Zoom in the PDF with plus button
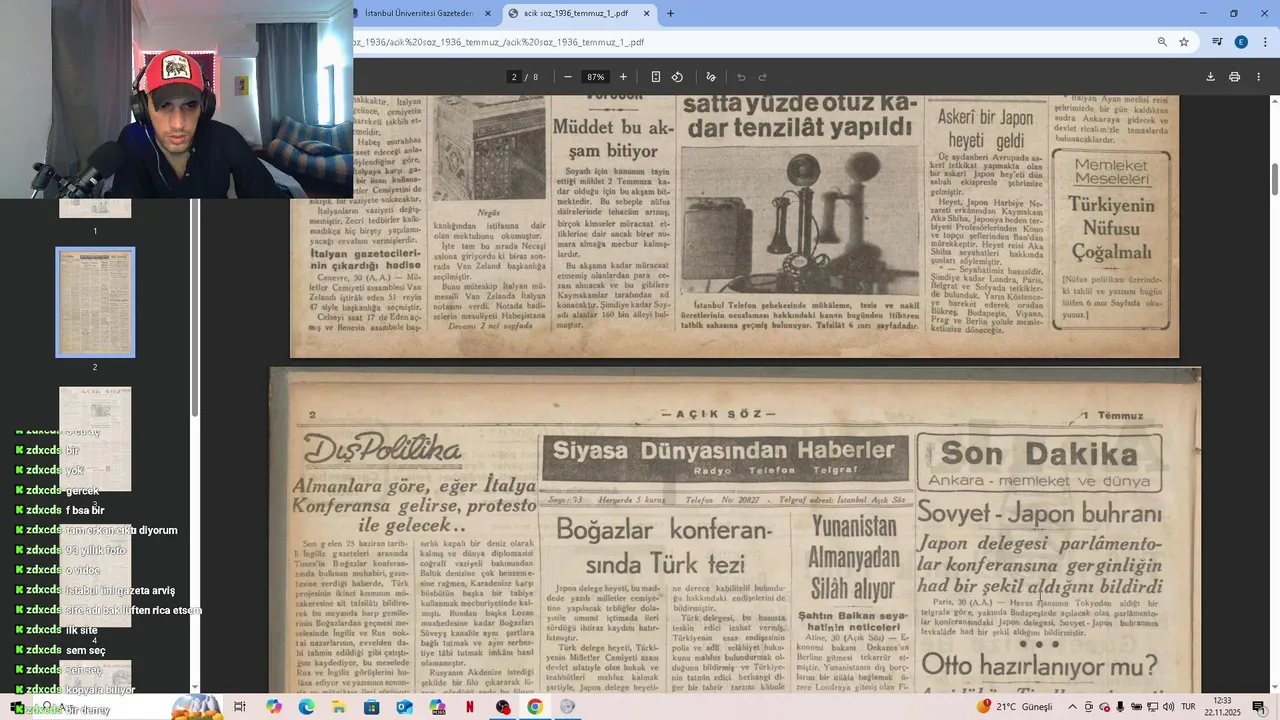The image size is (1280, 720). [623, 77]
